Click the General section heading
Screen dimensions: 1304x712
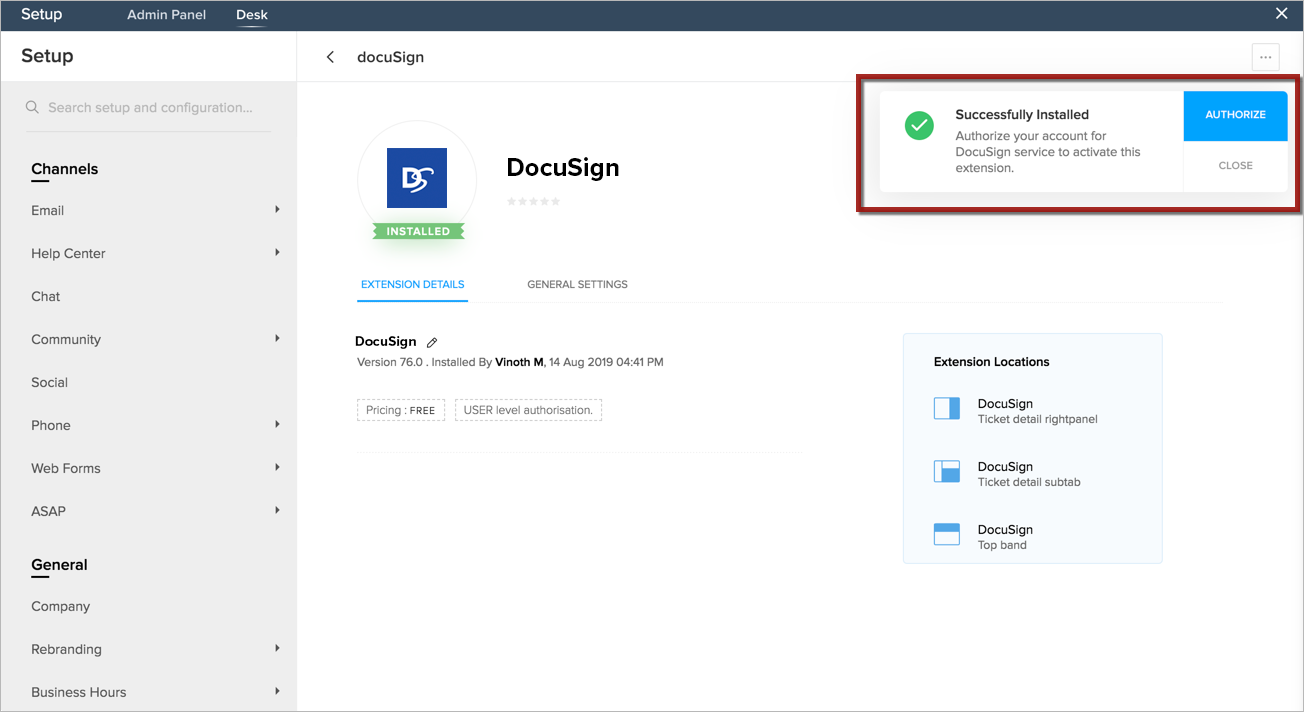tap(59, 565)
